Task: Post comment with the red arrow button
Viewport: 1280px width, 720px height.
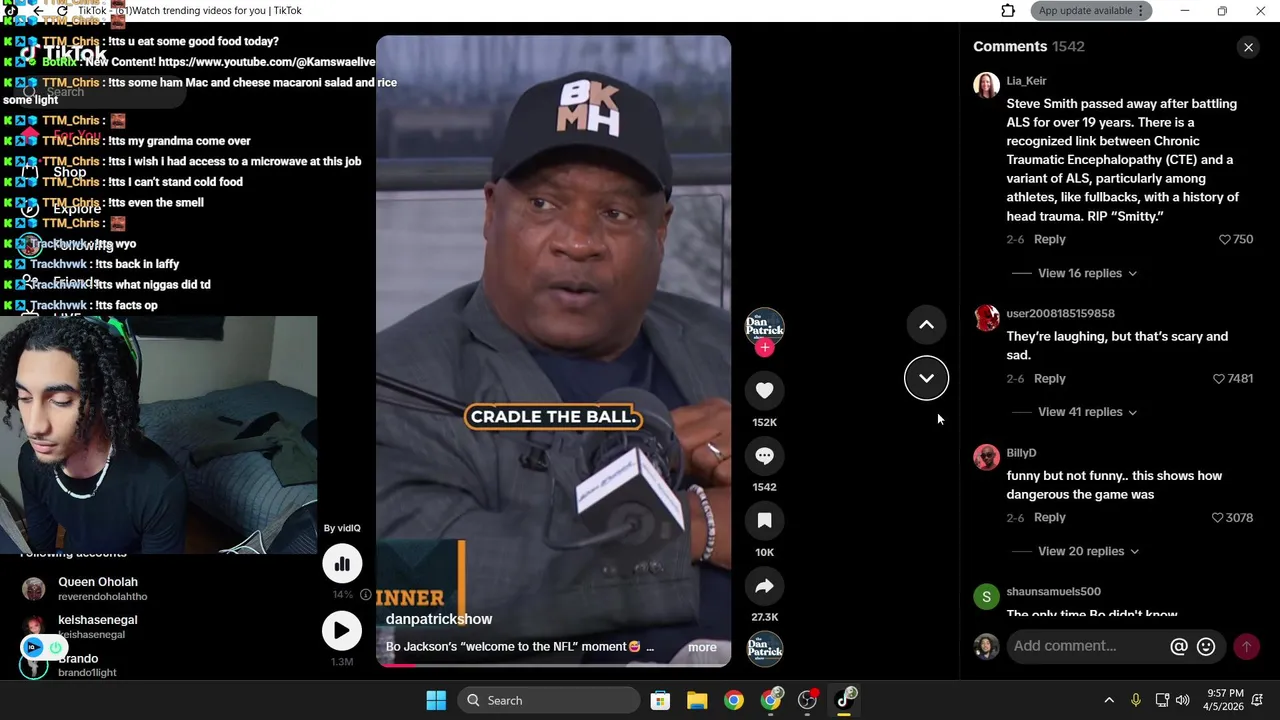Action: [1246, 647]
